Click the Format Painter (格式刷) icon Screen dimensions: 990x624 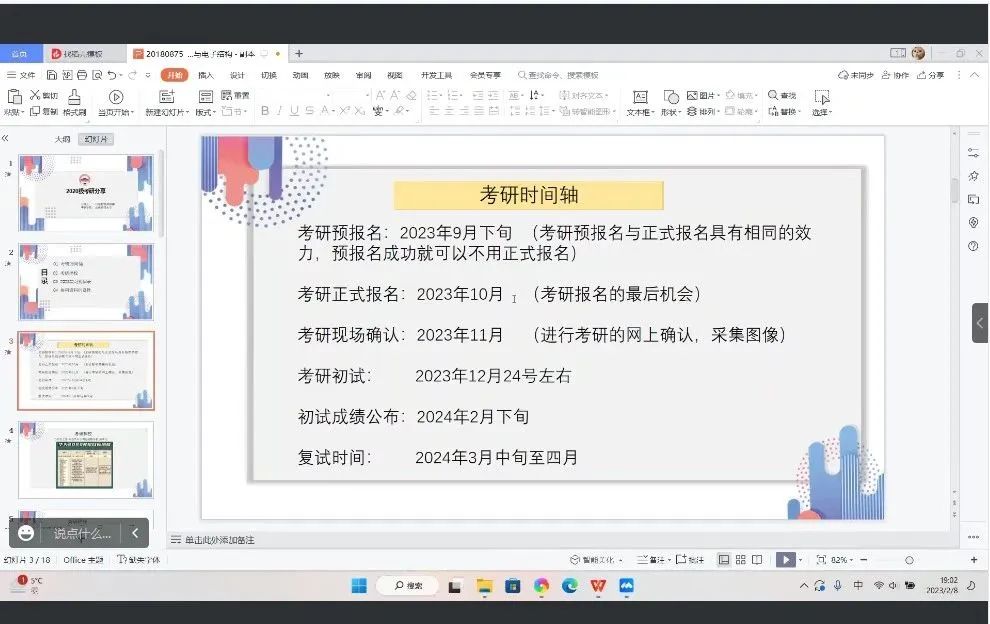(75, 98)
